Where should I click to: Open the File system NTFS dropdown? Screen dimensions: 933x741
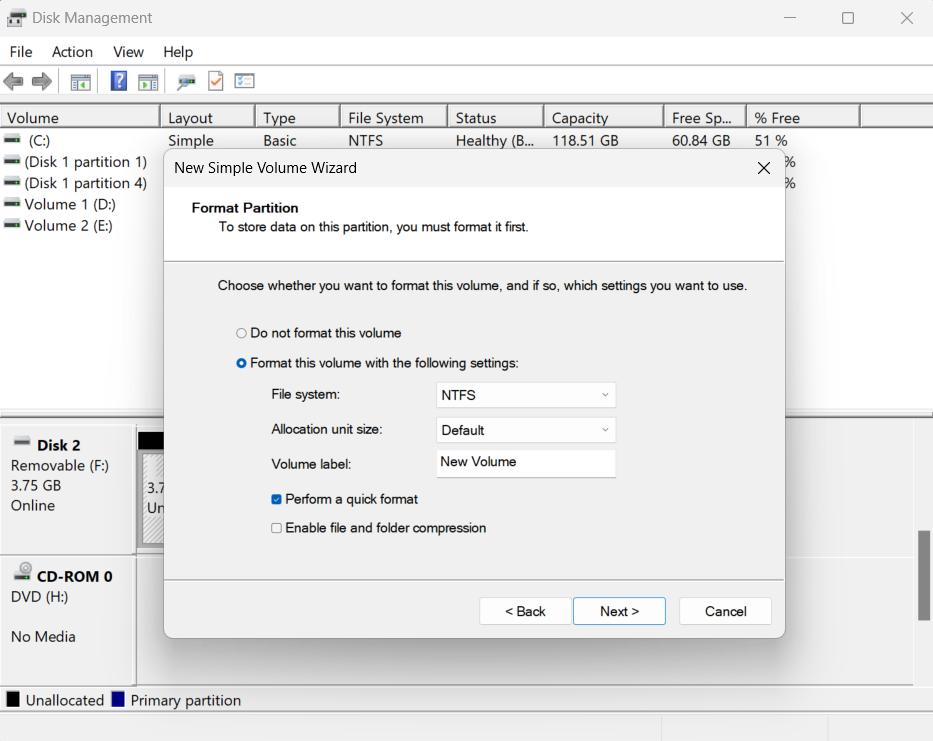click(526, 395)
